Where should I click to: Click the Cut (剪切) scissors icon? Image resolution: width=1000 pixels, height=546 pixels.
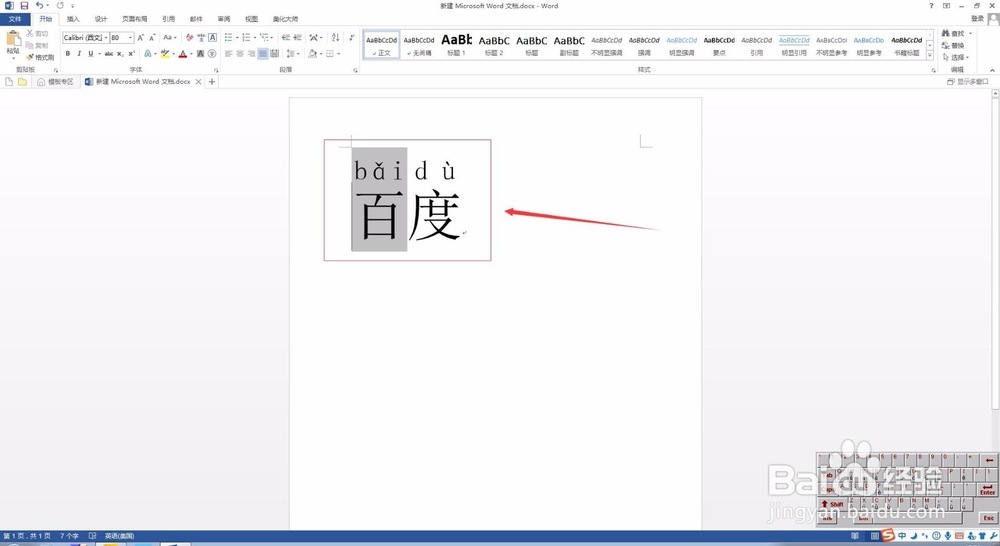(29, 33)
